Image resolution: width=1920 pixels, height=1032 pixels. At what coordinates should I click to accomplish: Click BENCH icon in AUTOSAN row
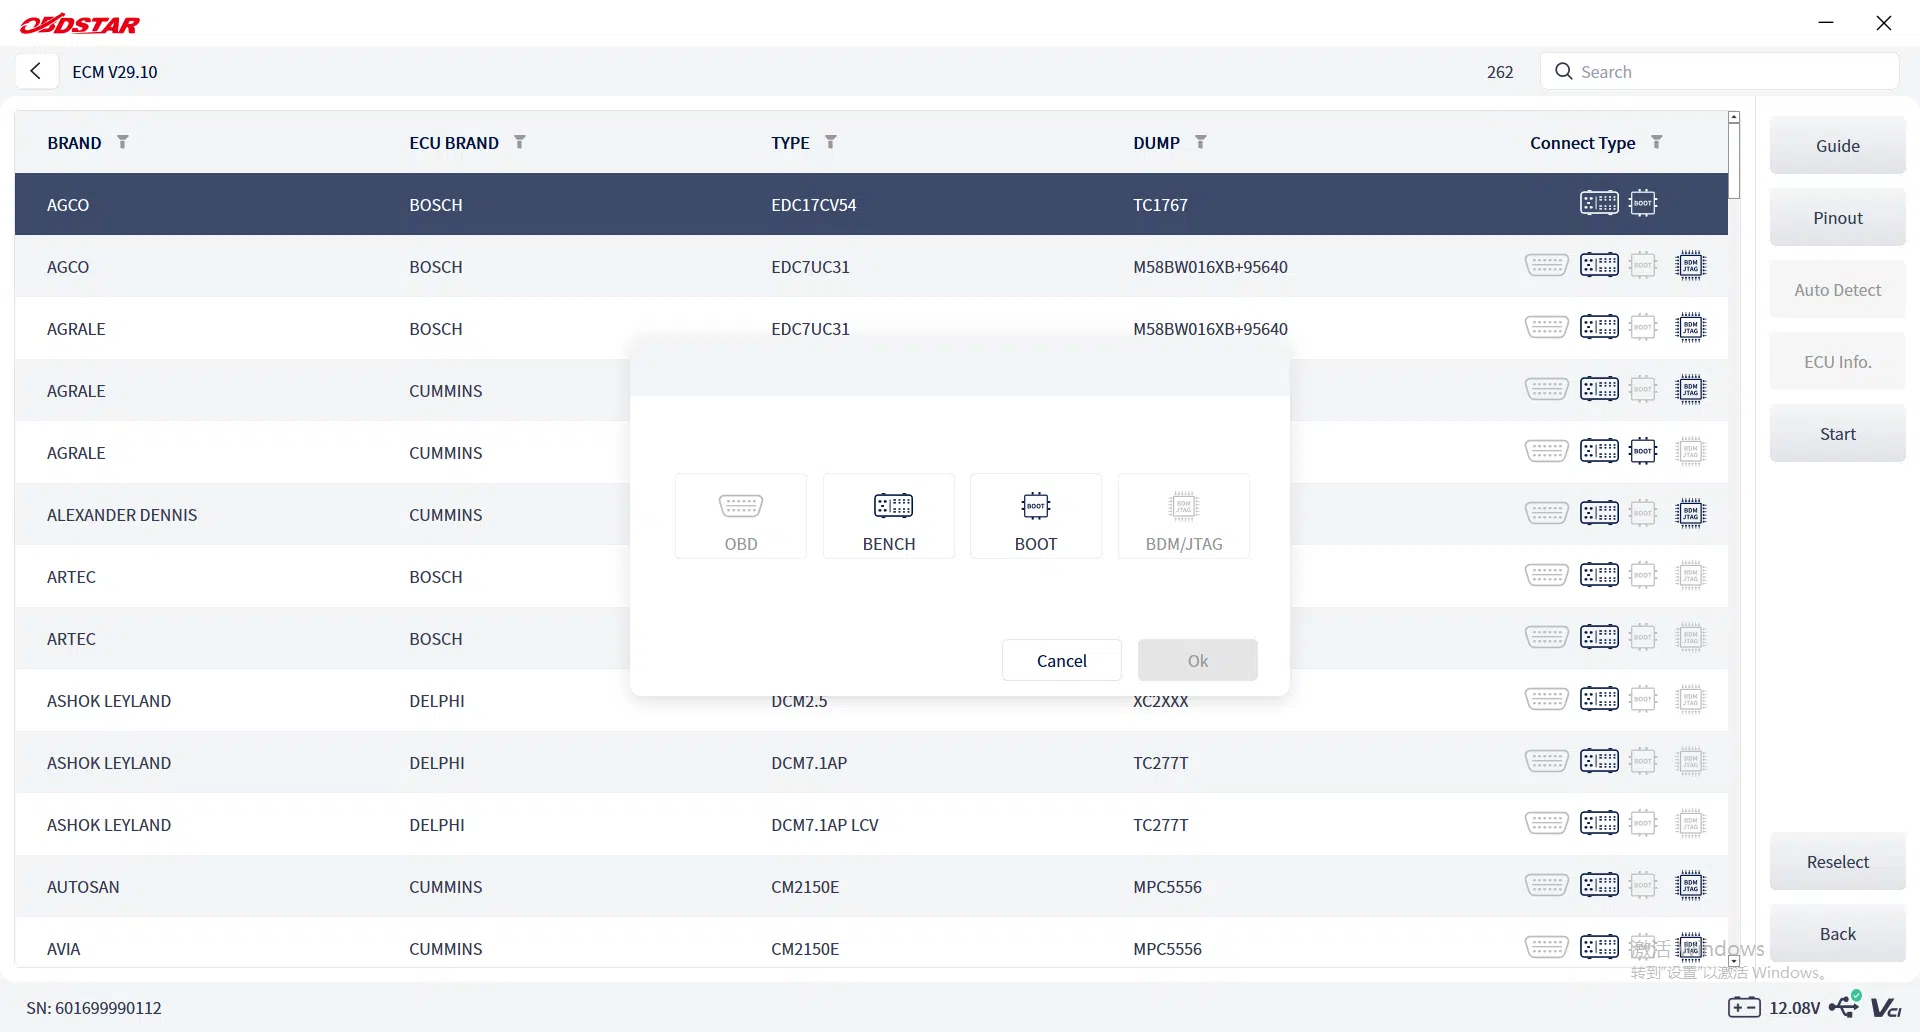(x=1599, y=885)
